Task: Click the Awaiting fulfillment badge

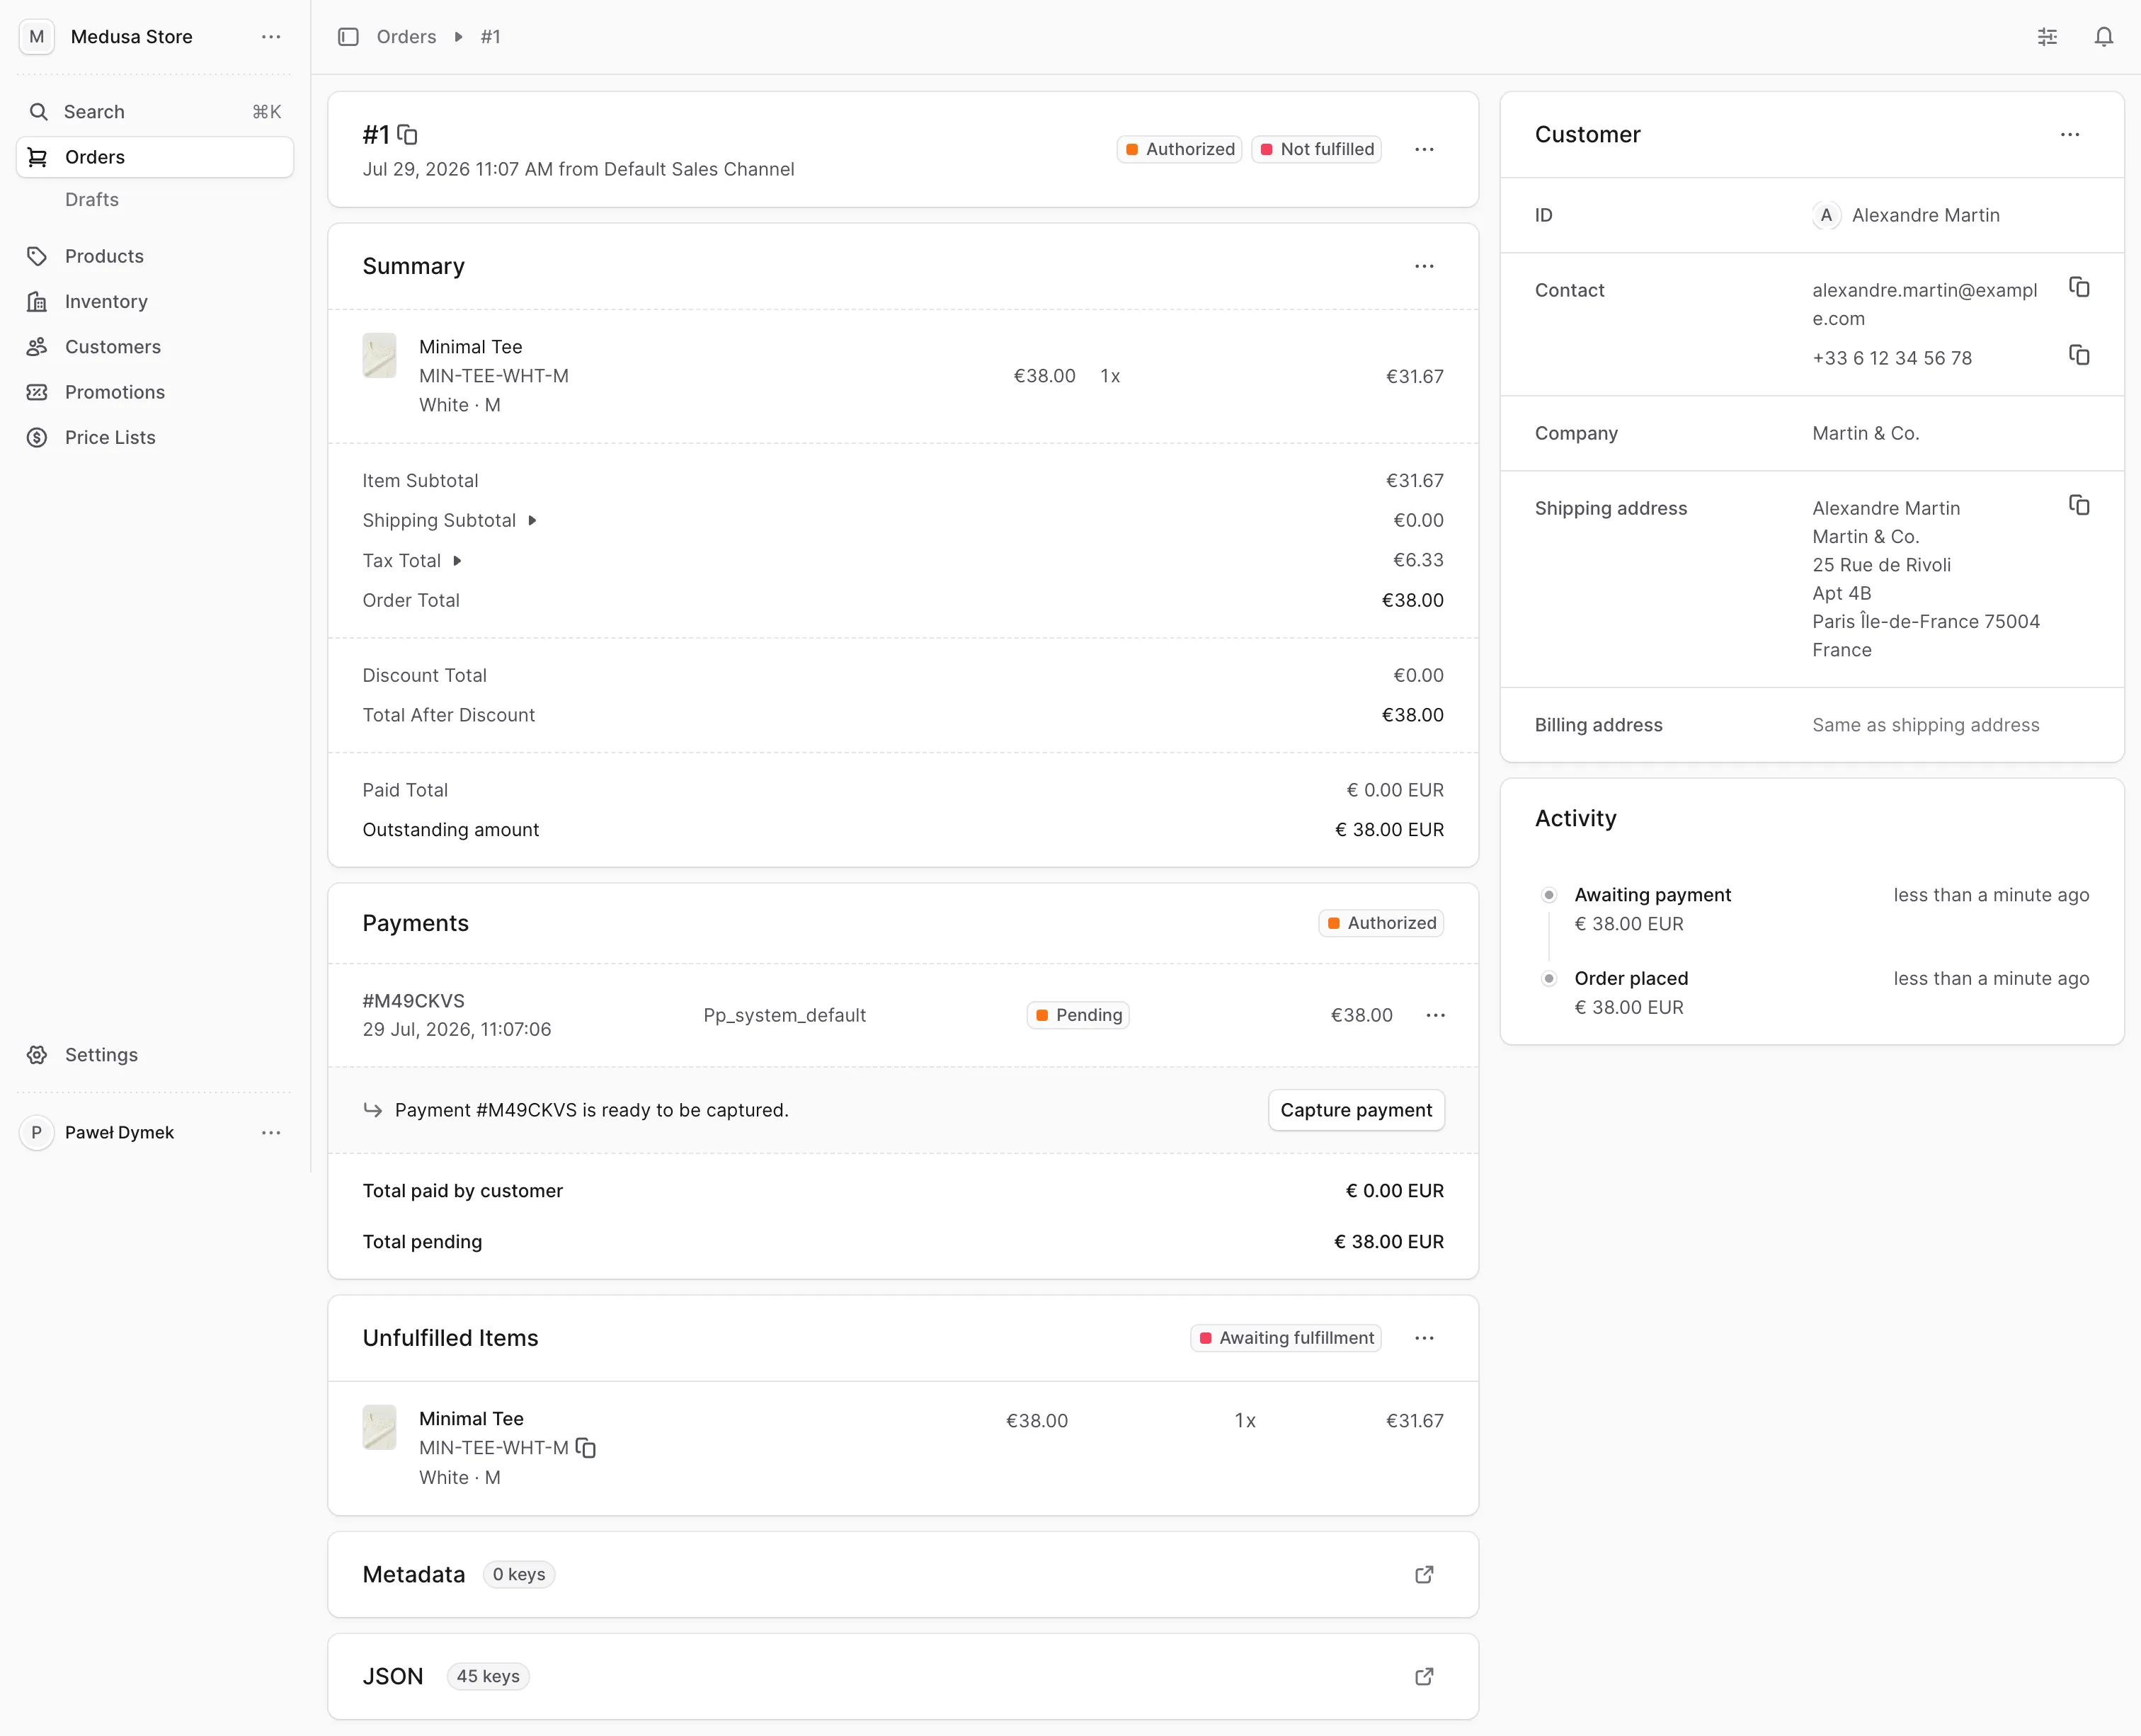Action: tap(1285, 1339)
